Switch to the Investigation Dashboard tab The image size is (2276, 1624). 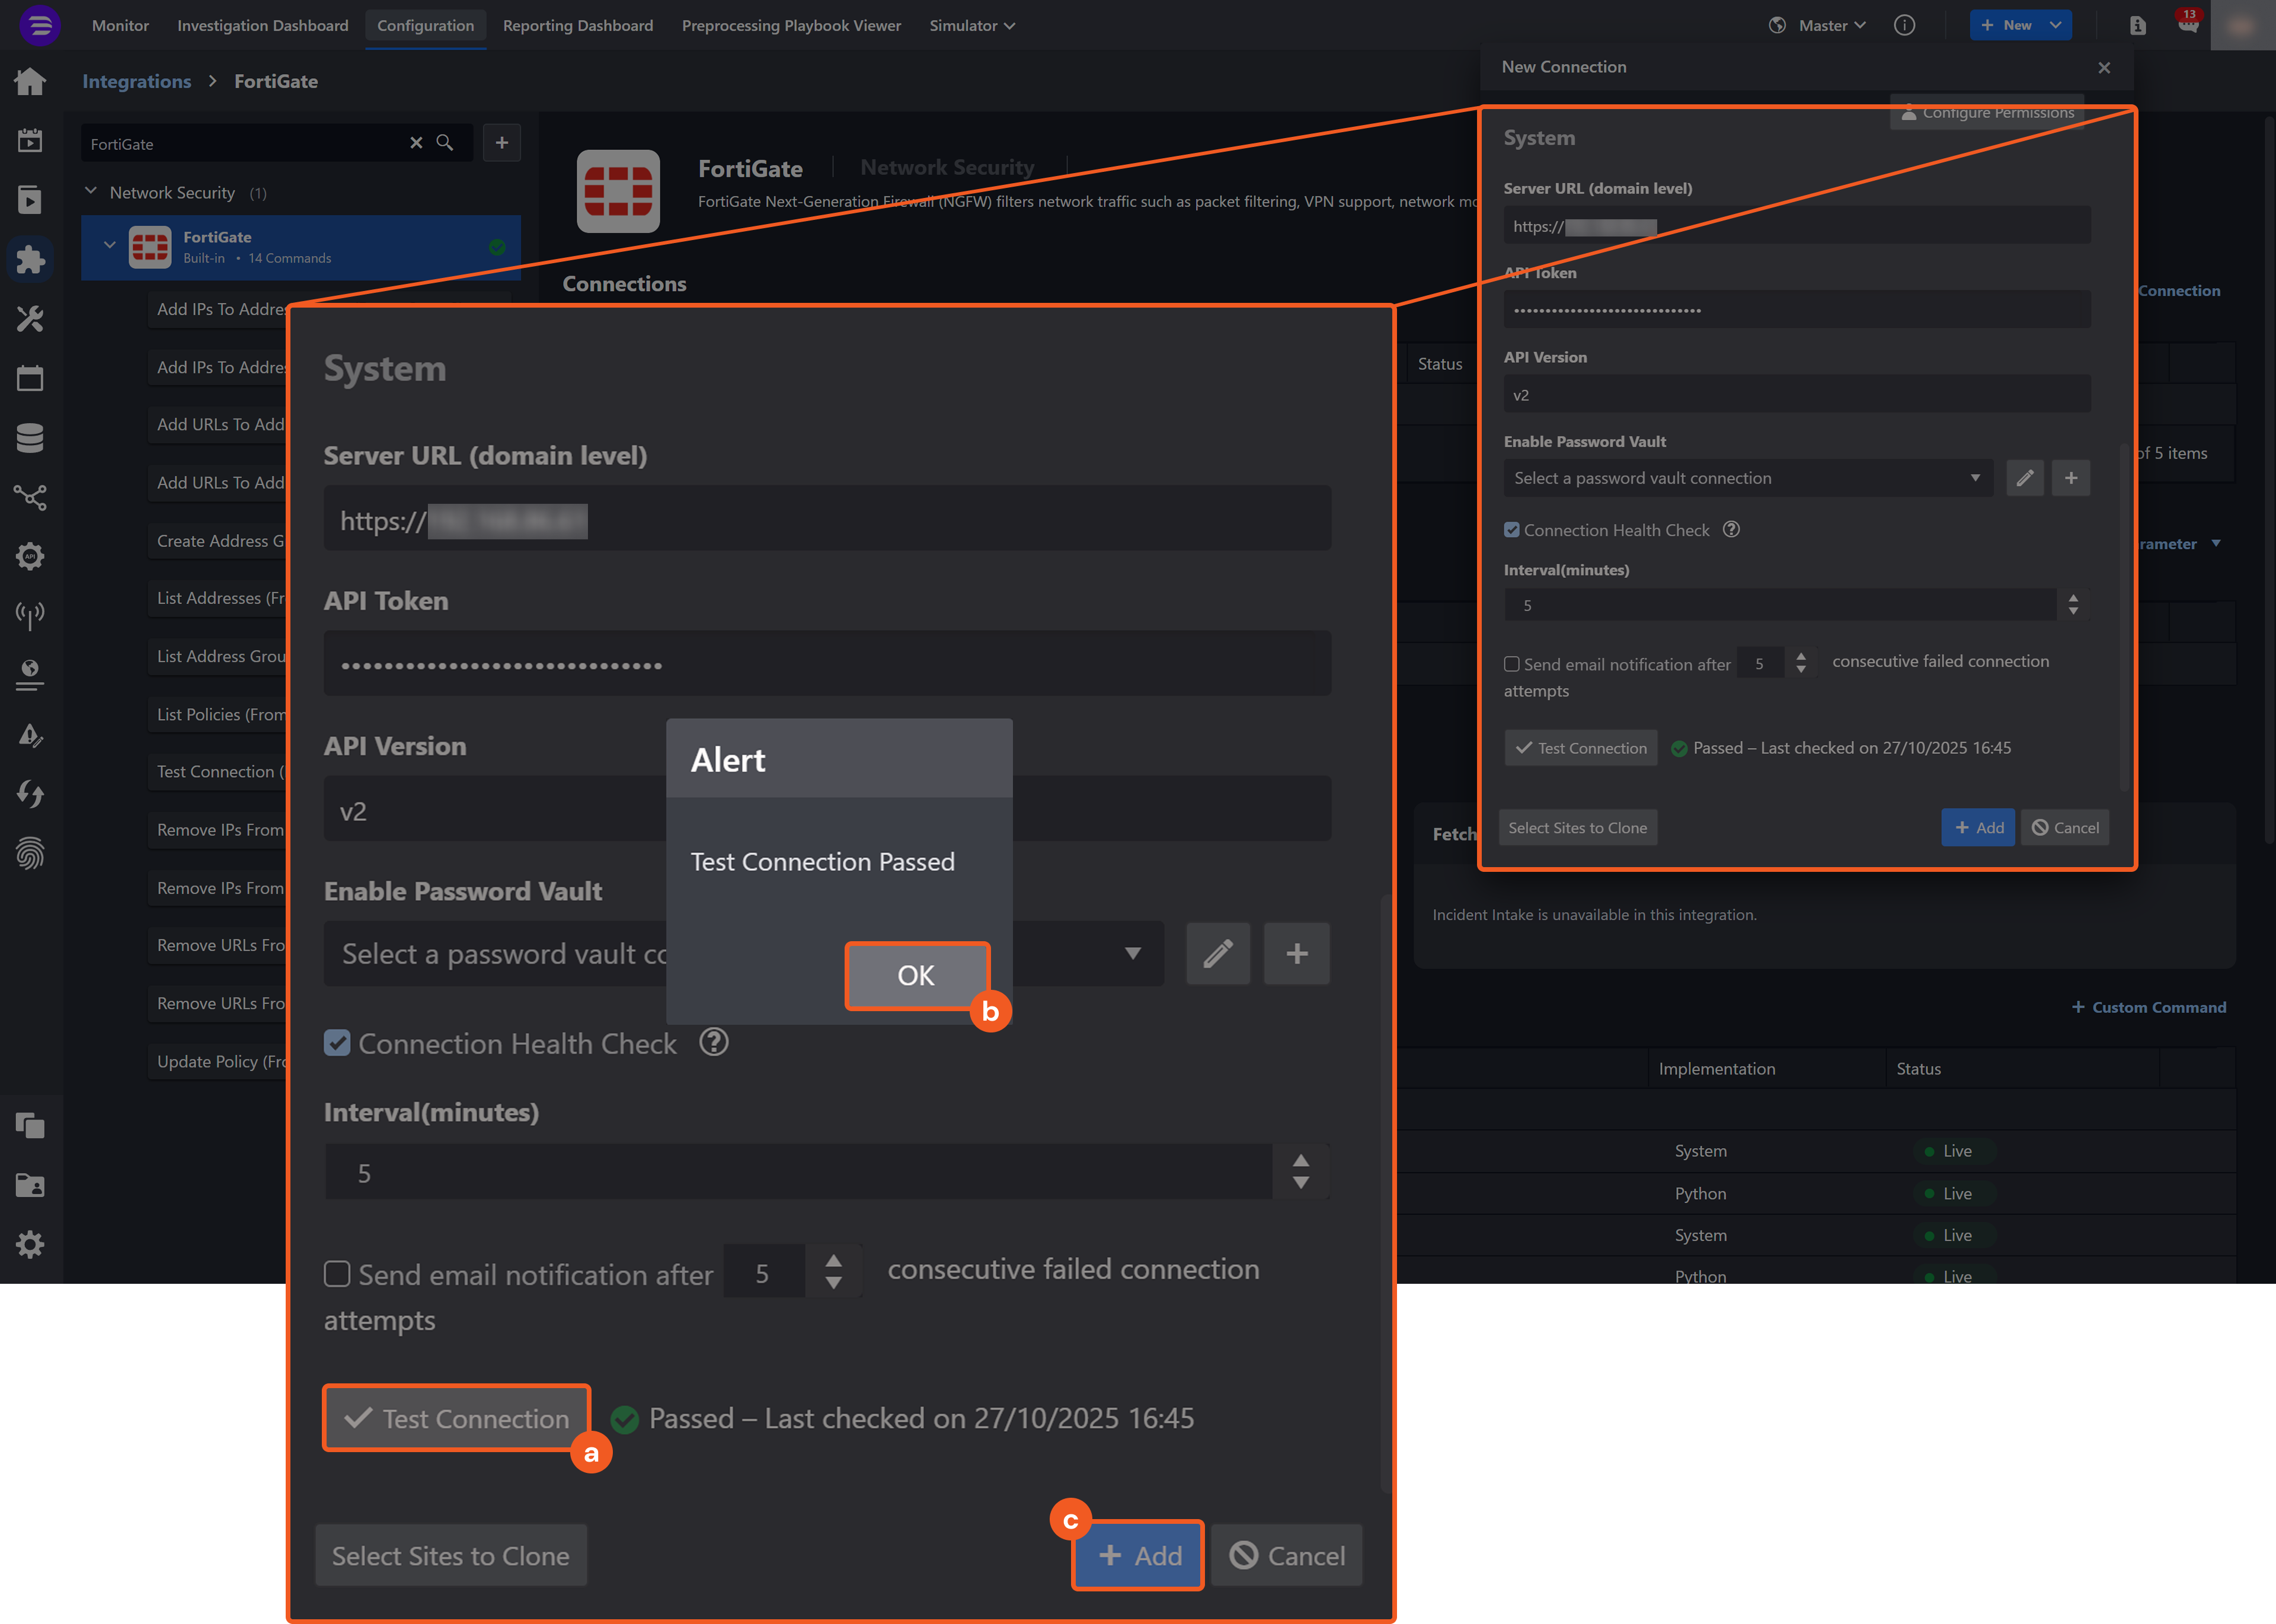pos(263,25)
